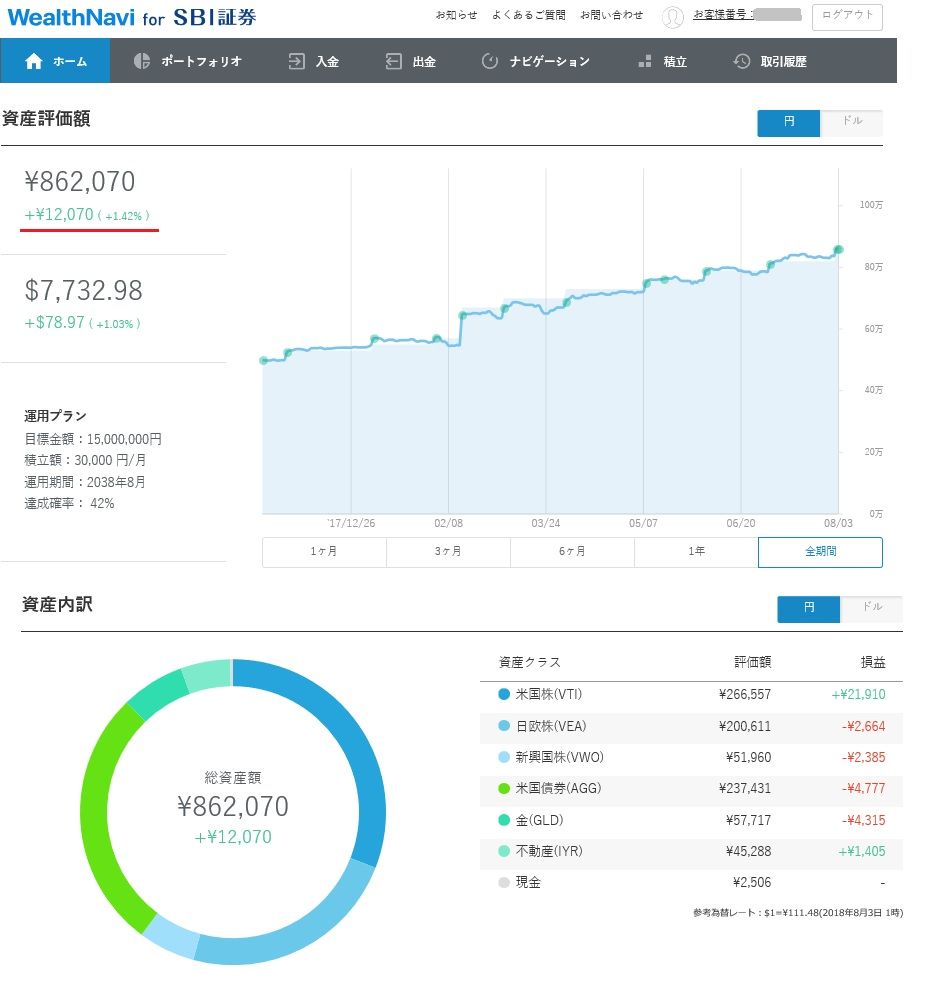Select the 1ヶ月 chart period
Image resolution: width=933 pixels, height=999 pixels.
324,552
